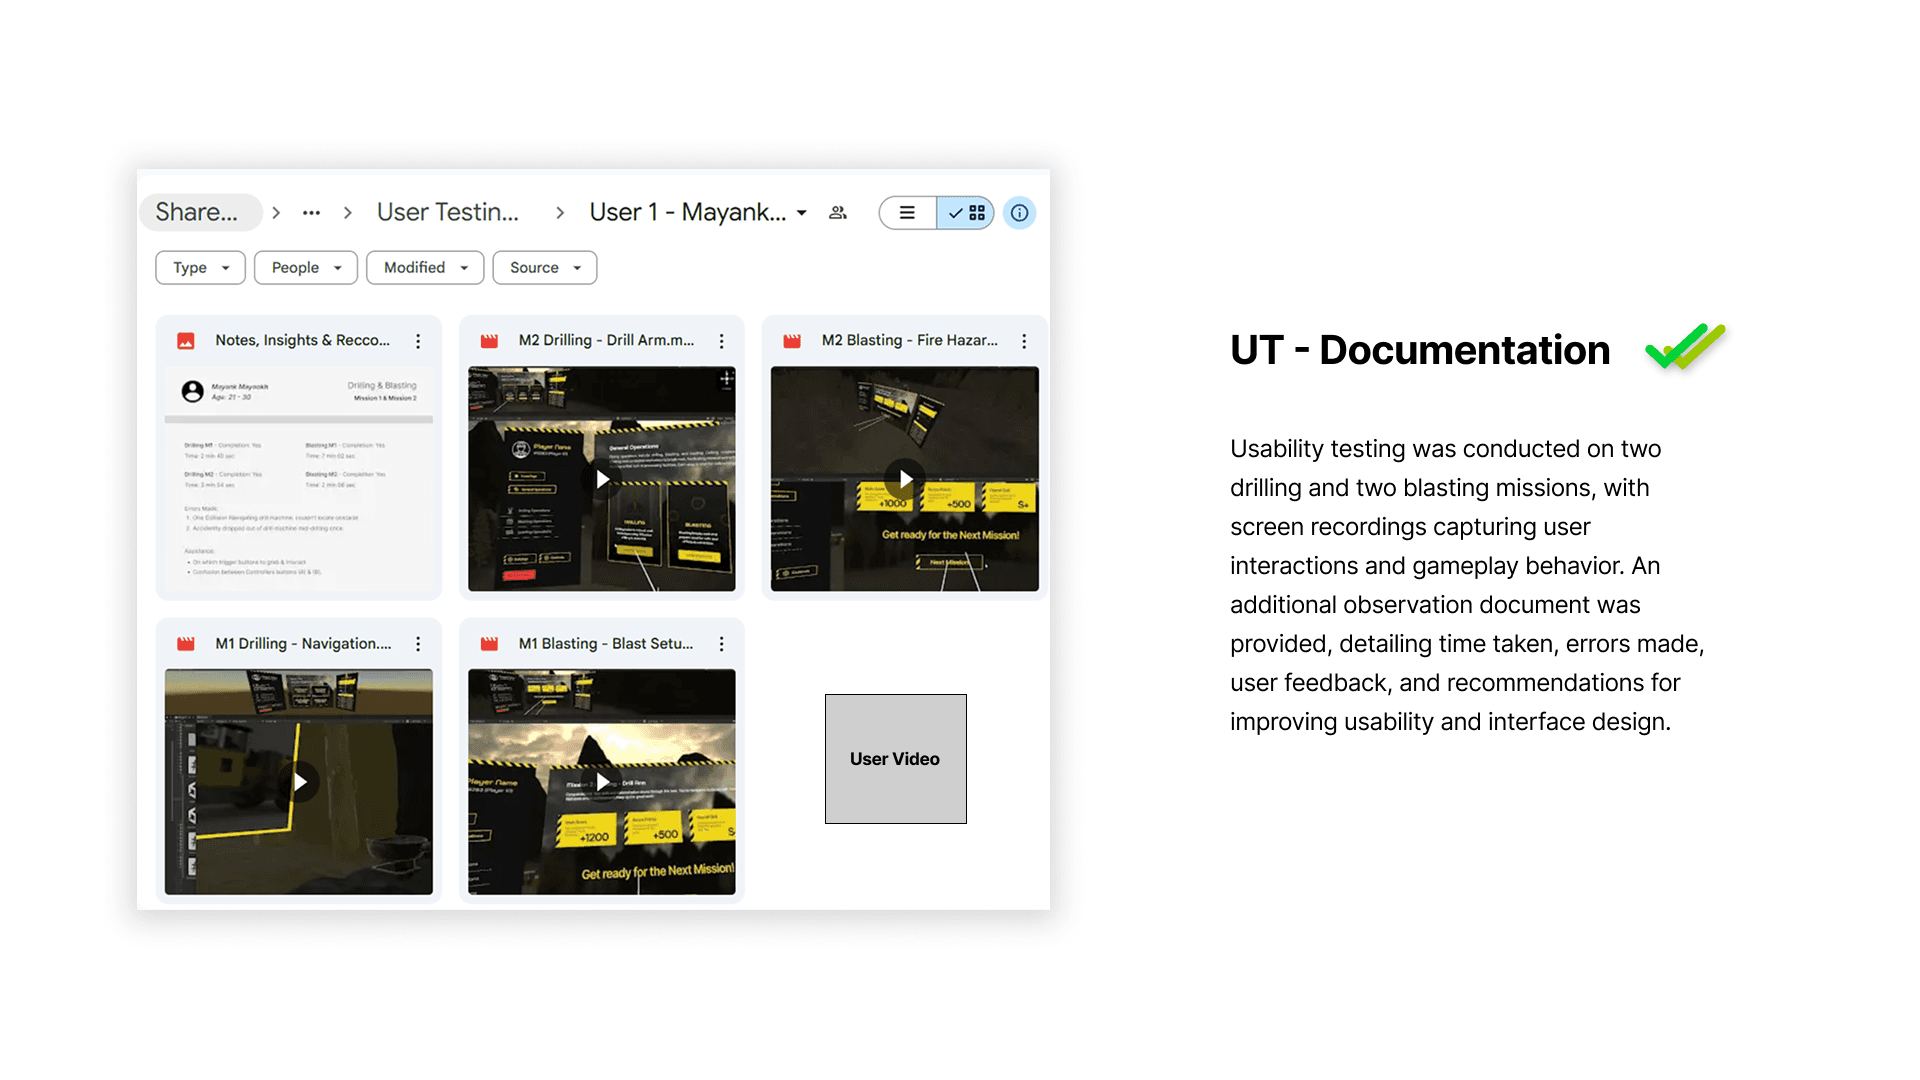Open the User 1 - Mayank folder dropdown
Image resolution: width=1920 pixels, height=1080 pixels.
801,213
